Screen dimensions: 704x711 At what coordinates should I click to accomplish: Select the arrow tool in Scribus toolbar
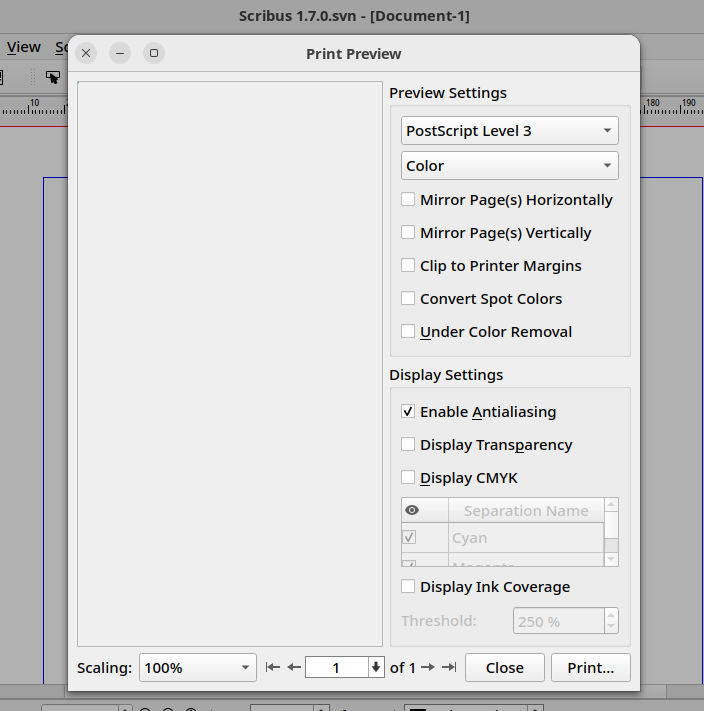(53, 77)
